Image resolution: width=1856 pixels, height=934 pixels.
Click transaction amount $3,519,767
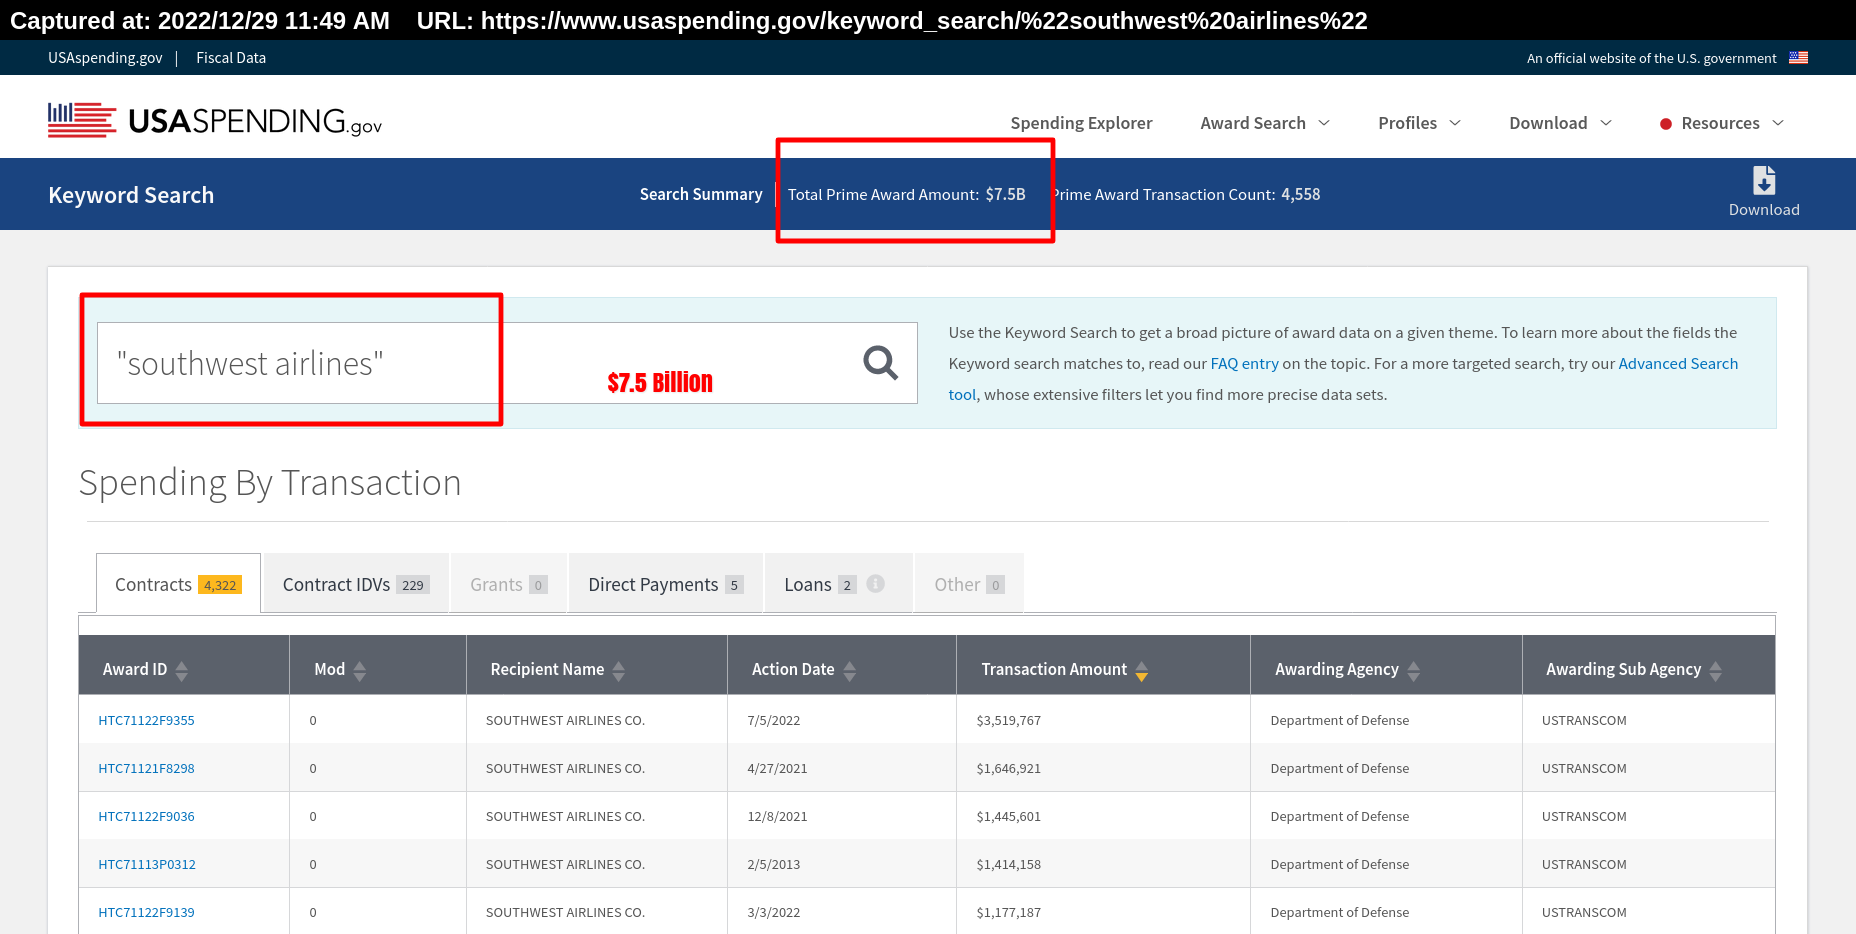(1008, 720)
